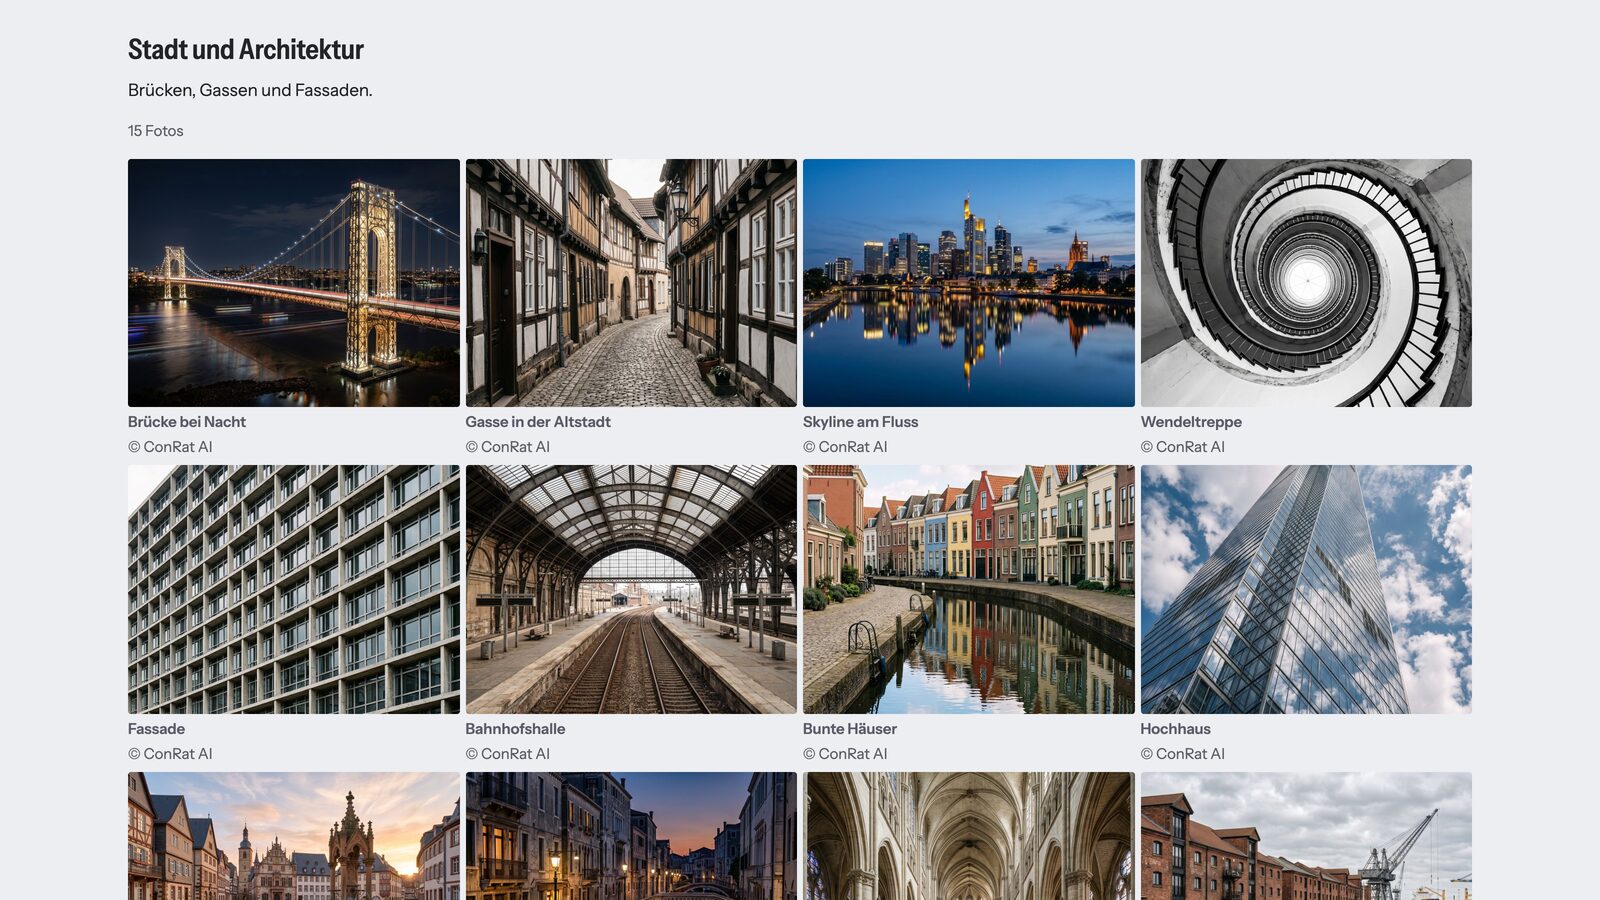This screenshot has height=900, width=1600.
Task: Open the Gasse in der Altstadt photo
Action: coord(631,283)
